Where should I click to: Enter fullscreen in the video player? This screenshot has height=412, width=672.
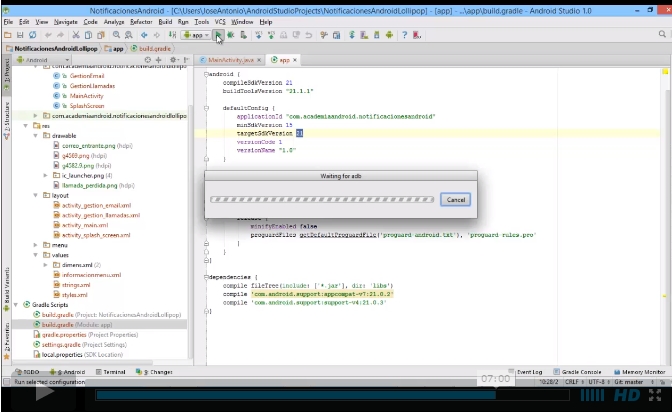pyautogui.click(x=654, y=395)
